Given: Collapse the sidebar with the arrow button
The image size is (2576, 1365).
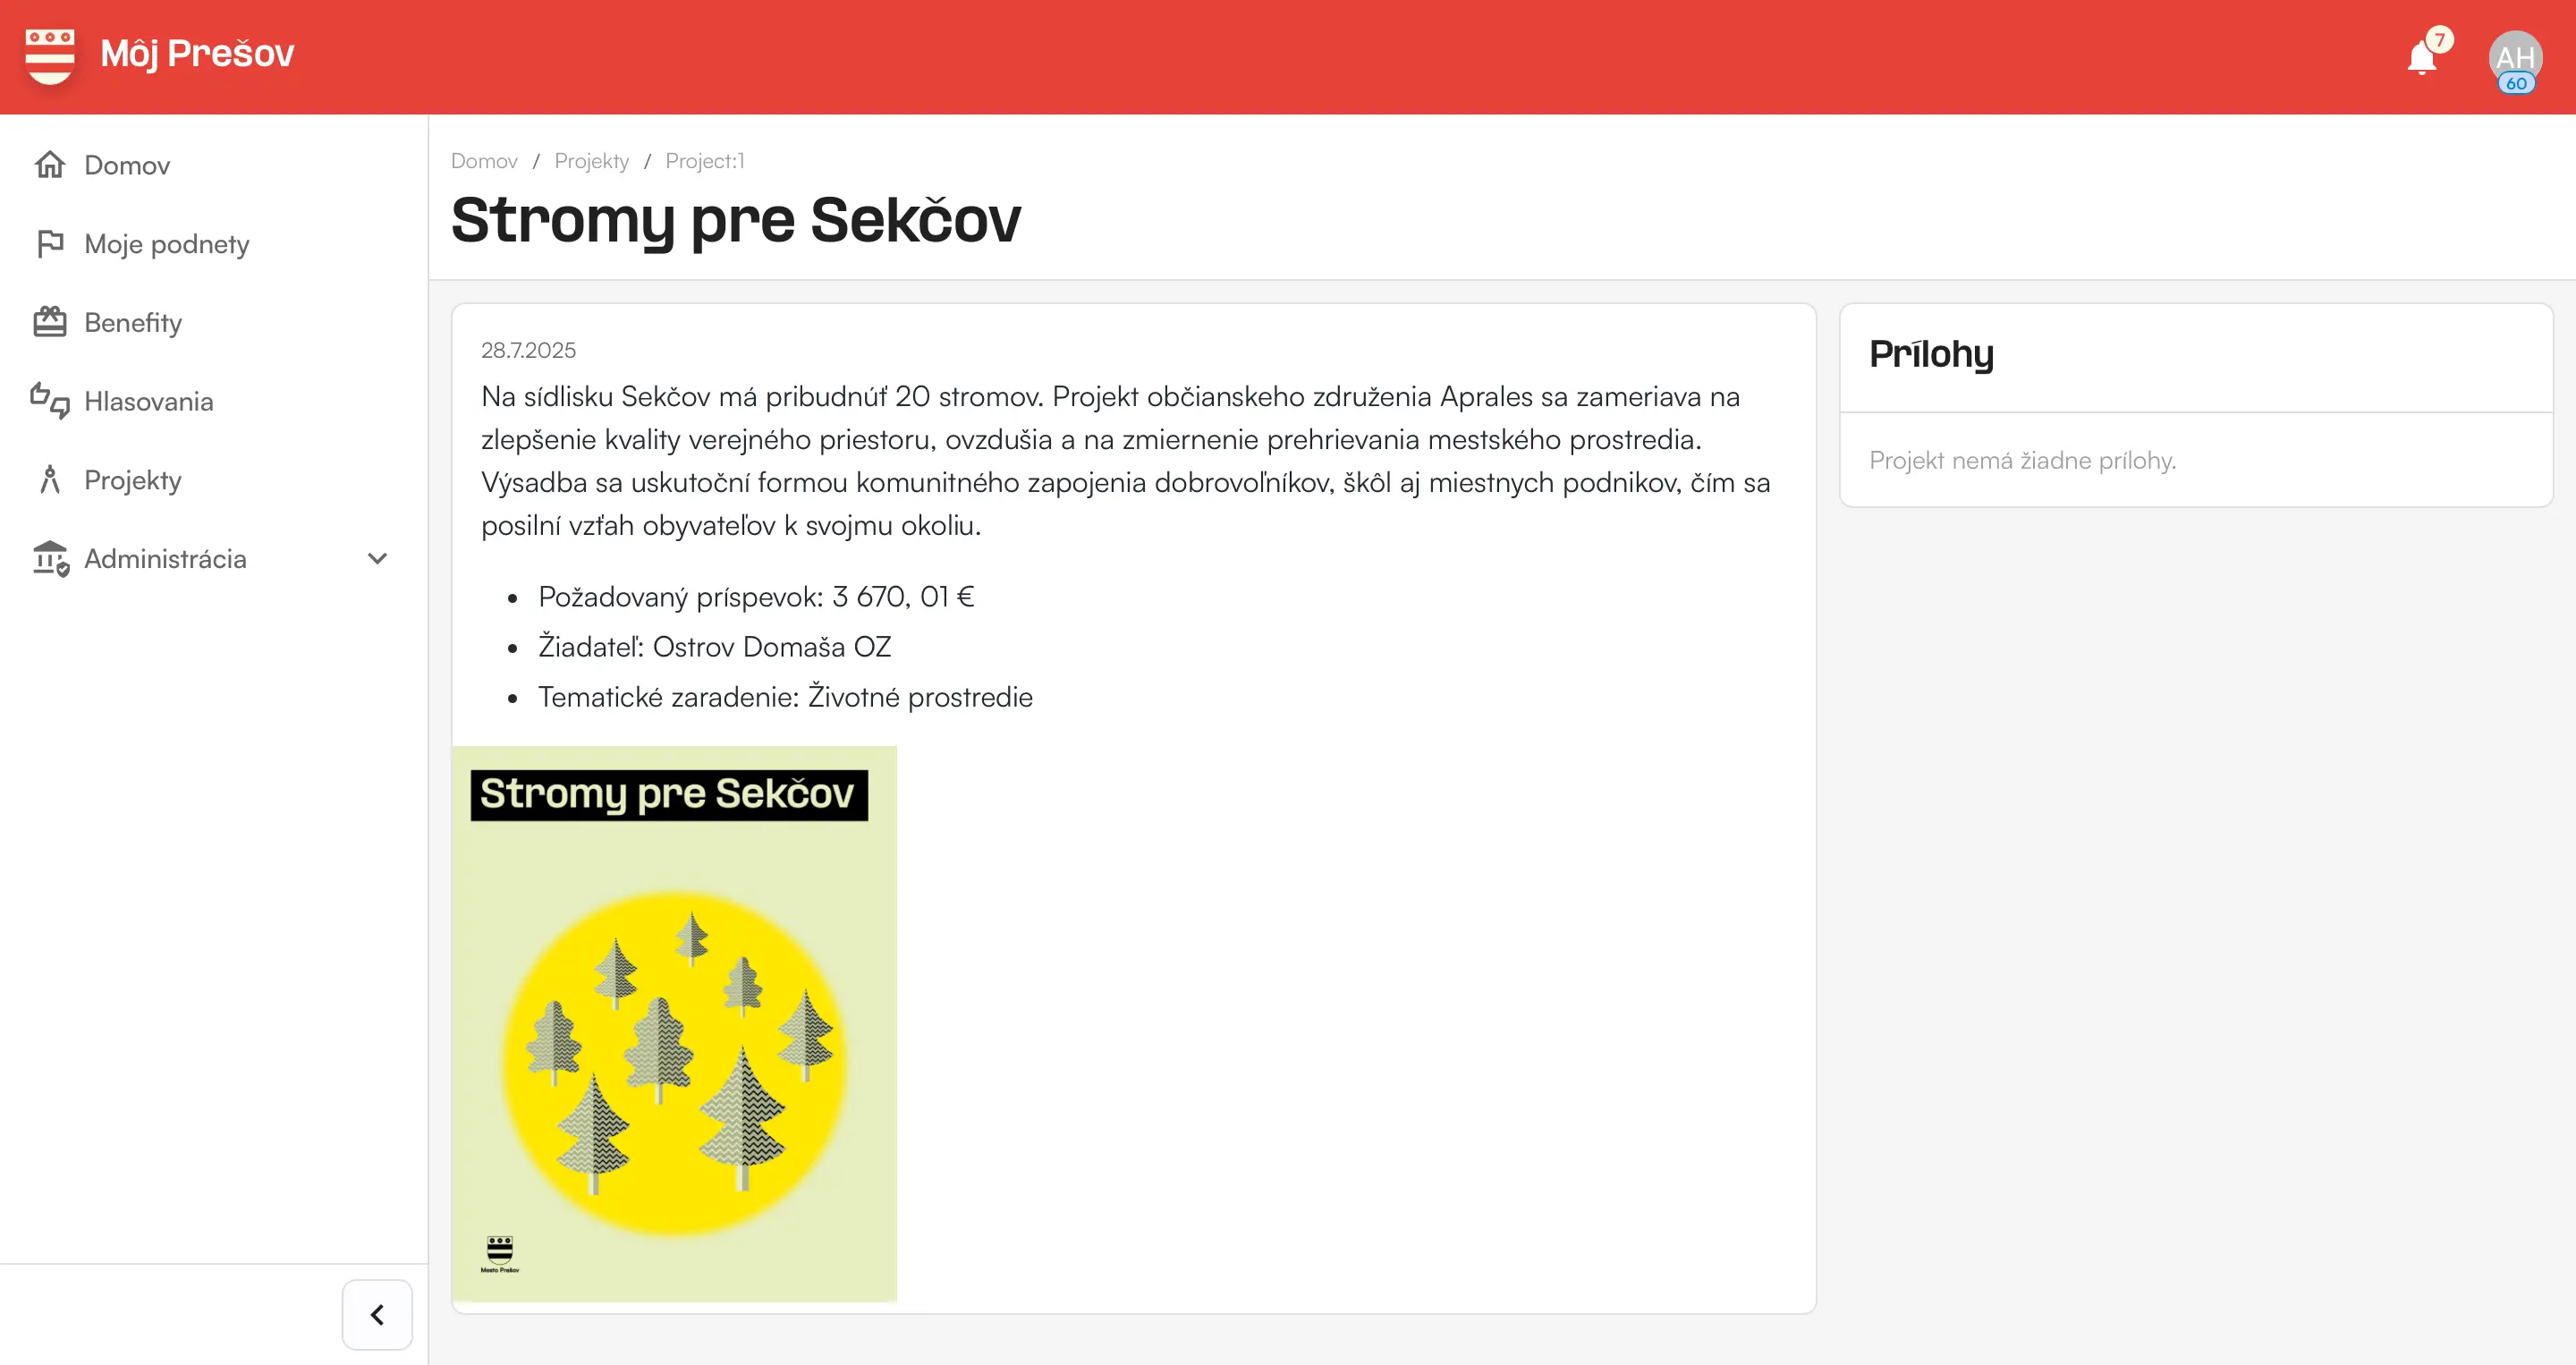Looking at the screenshot, I should point(377,1314).
